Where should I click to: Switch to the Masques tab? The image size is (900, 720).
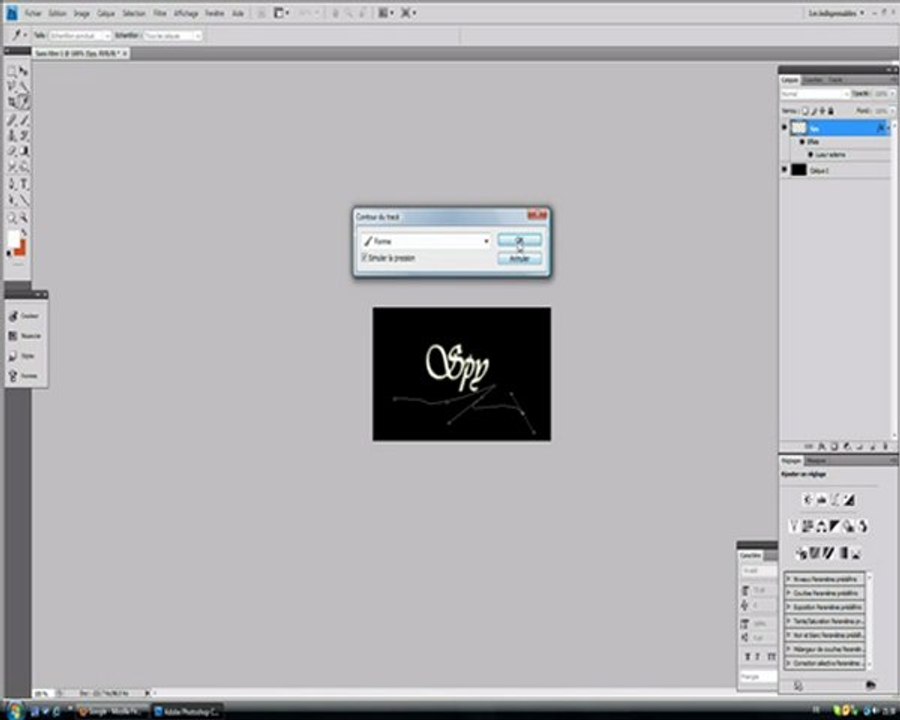click(x=816, y=460)
